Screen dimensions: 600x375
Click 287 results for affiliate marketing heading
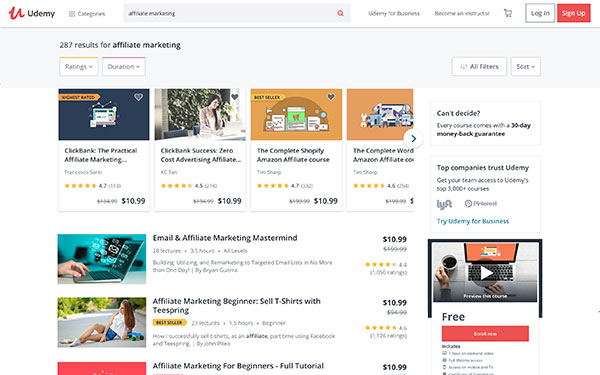[120, 45]
